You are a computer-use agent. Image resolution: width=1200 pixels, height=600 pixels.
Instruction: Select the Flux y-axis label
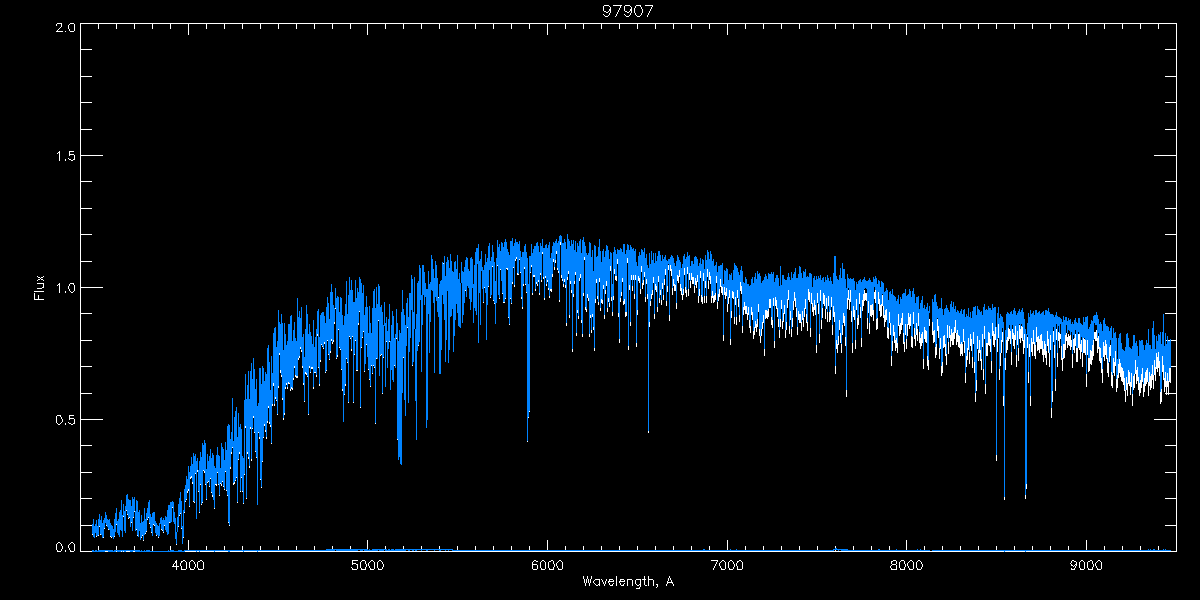(x=40, y=288)
